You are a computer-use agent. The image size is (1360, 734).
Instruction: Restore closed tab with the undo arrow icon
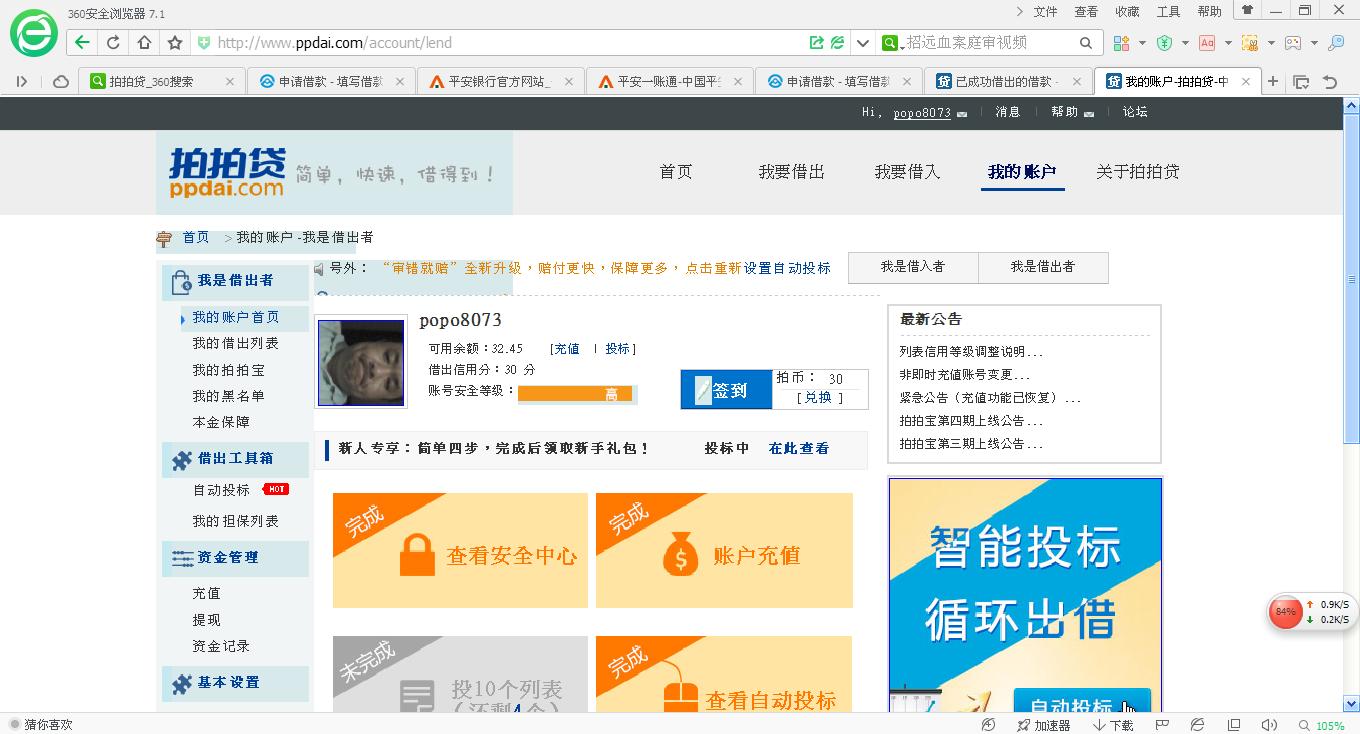pyautogui.click(x=1330, y=82)
